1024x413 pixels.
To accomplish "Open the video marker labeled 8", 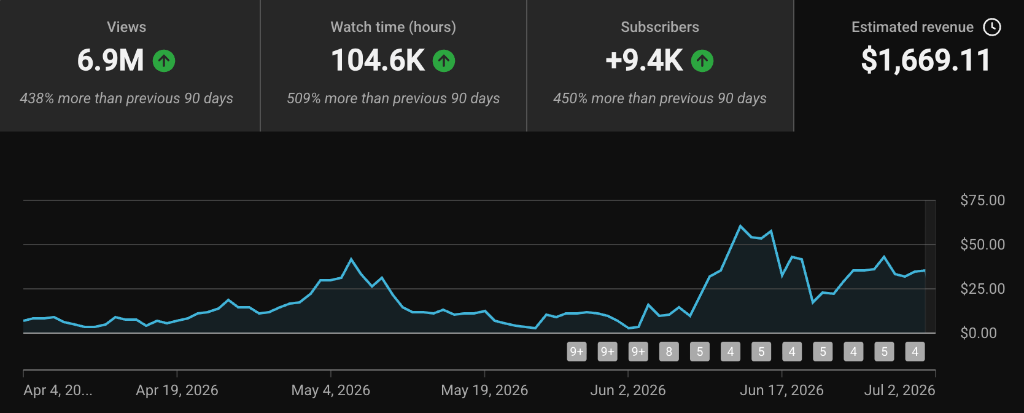I will 669,352.
